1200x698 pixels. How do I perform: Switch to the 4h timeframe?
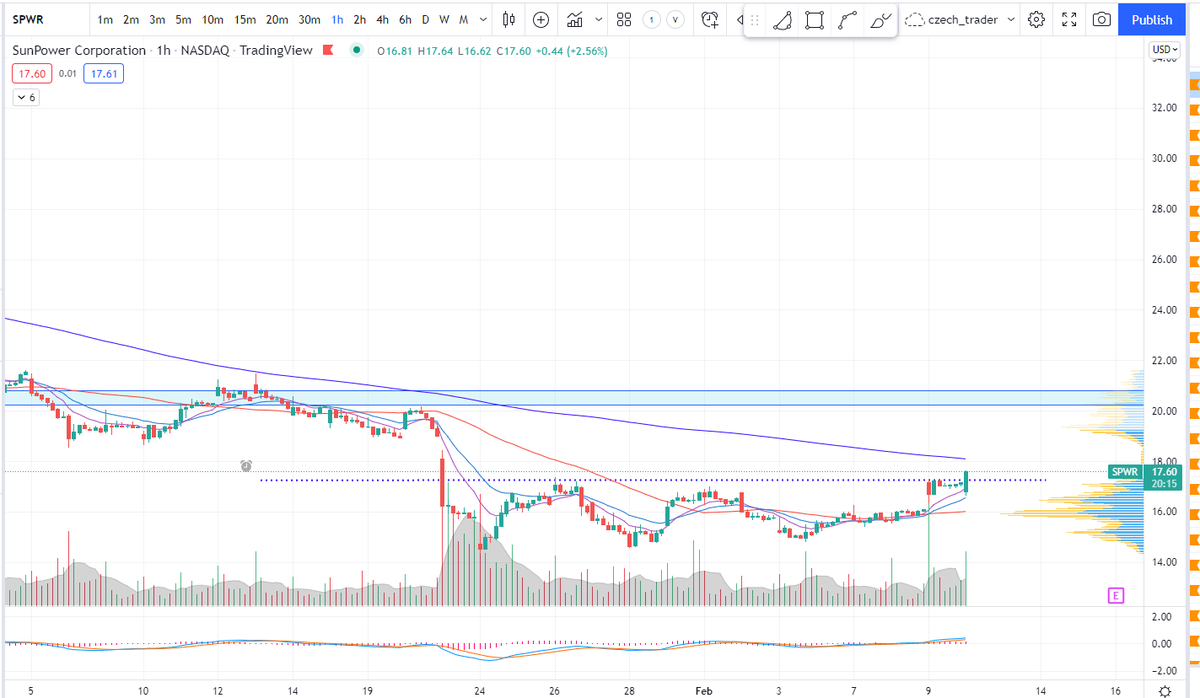coord(382,19)
